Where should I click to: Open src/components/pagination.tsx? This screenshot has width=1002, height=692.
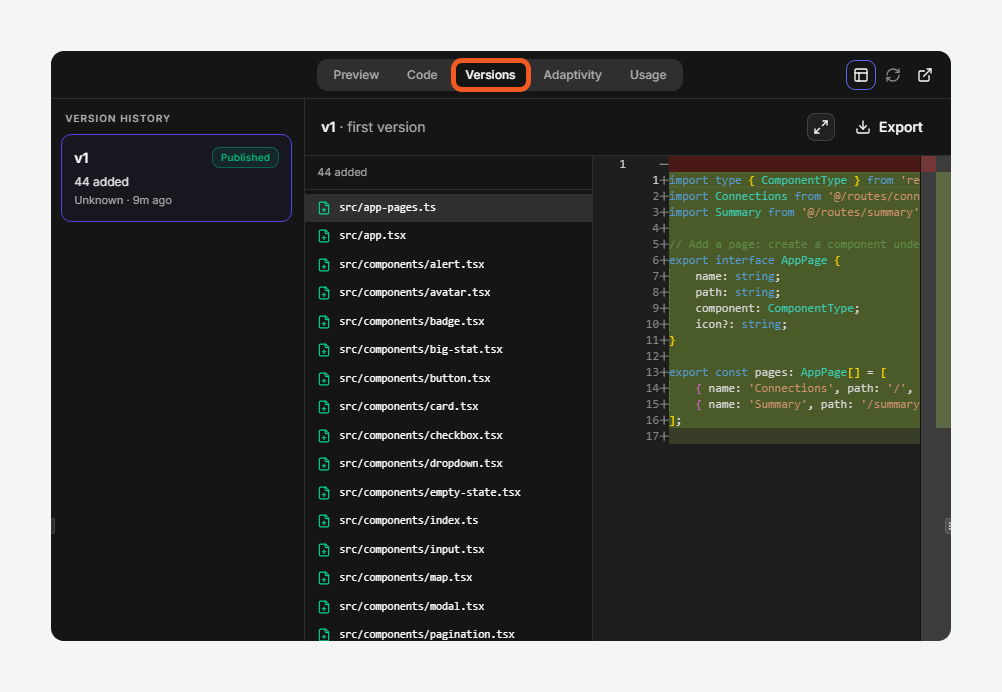449,633
